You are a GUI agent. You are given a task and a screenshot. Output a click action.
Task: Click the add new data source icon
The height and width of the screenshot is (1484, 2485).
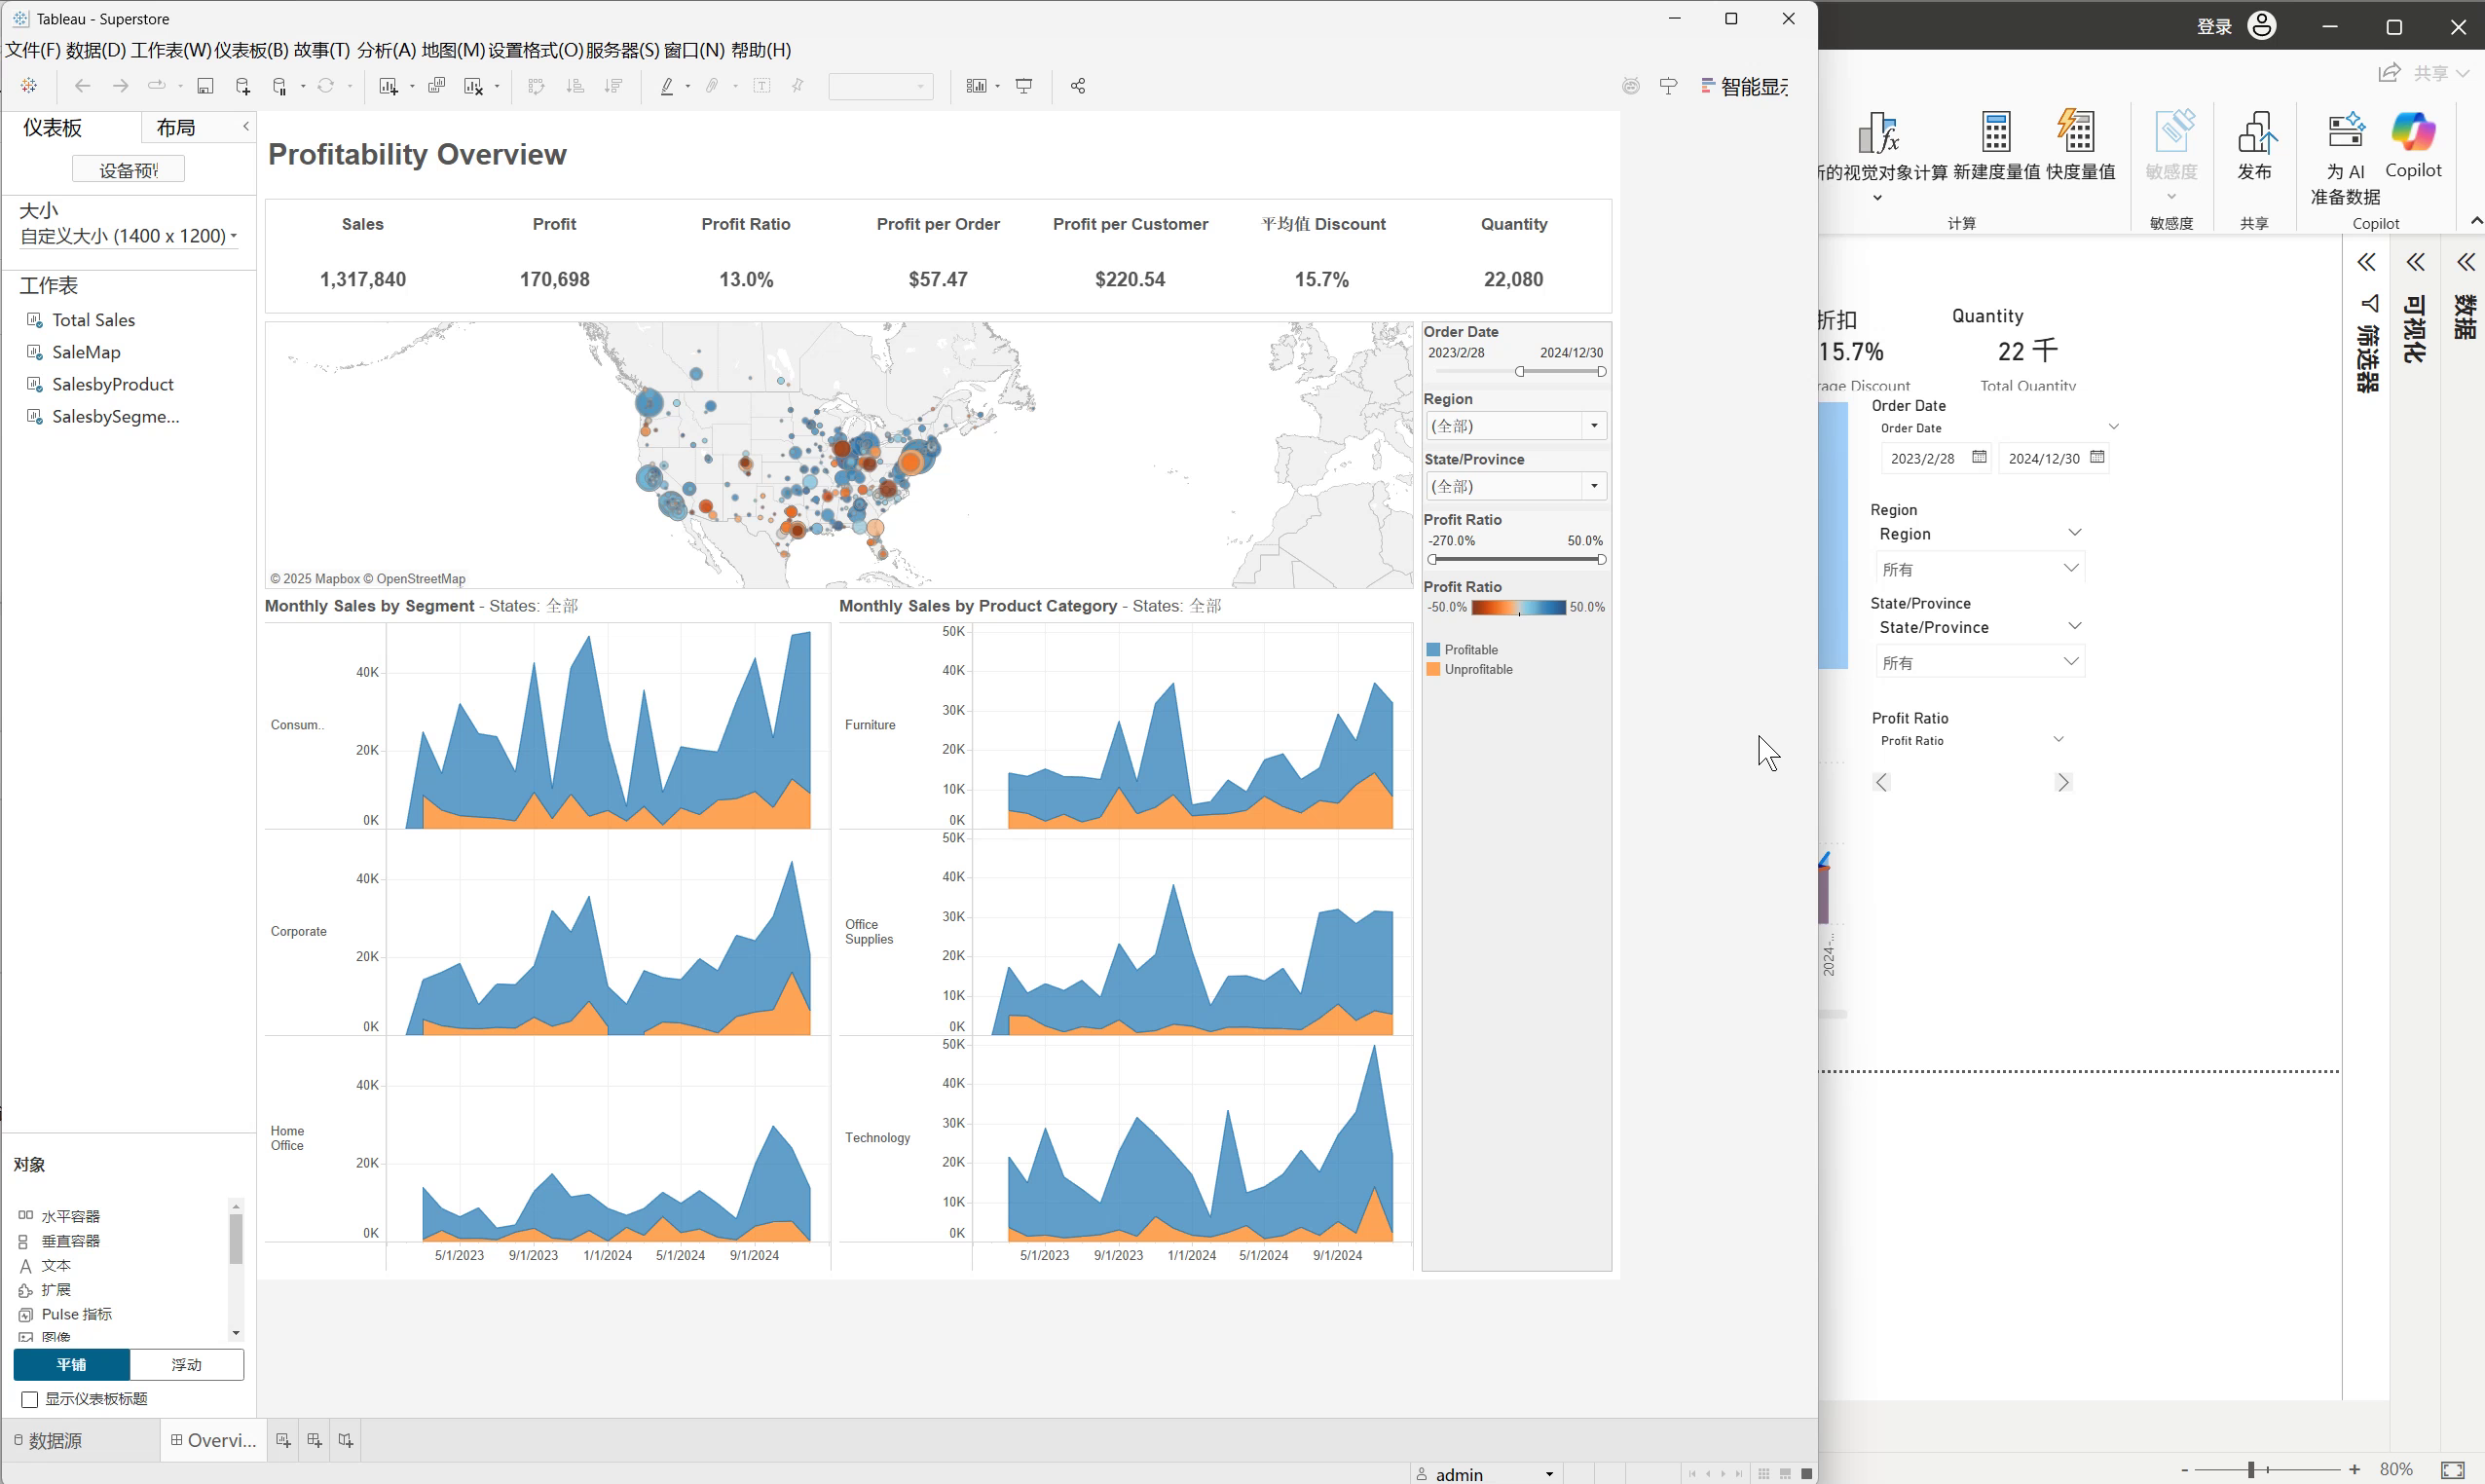point(242,86)
